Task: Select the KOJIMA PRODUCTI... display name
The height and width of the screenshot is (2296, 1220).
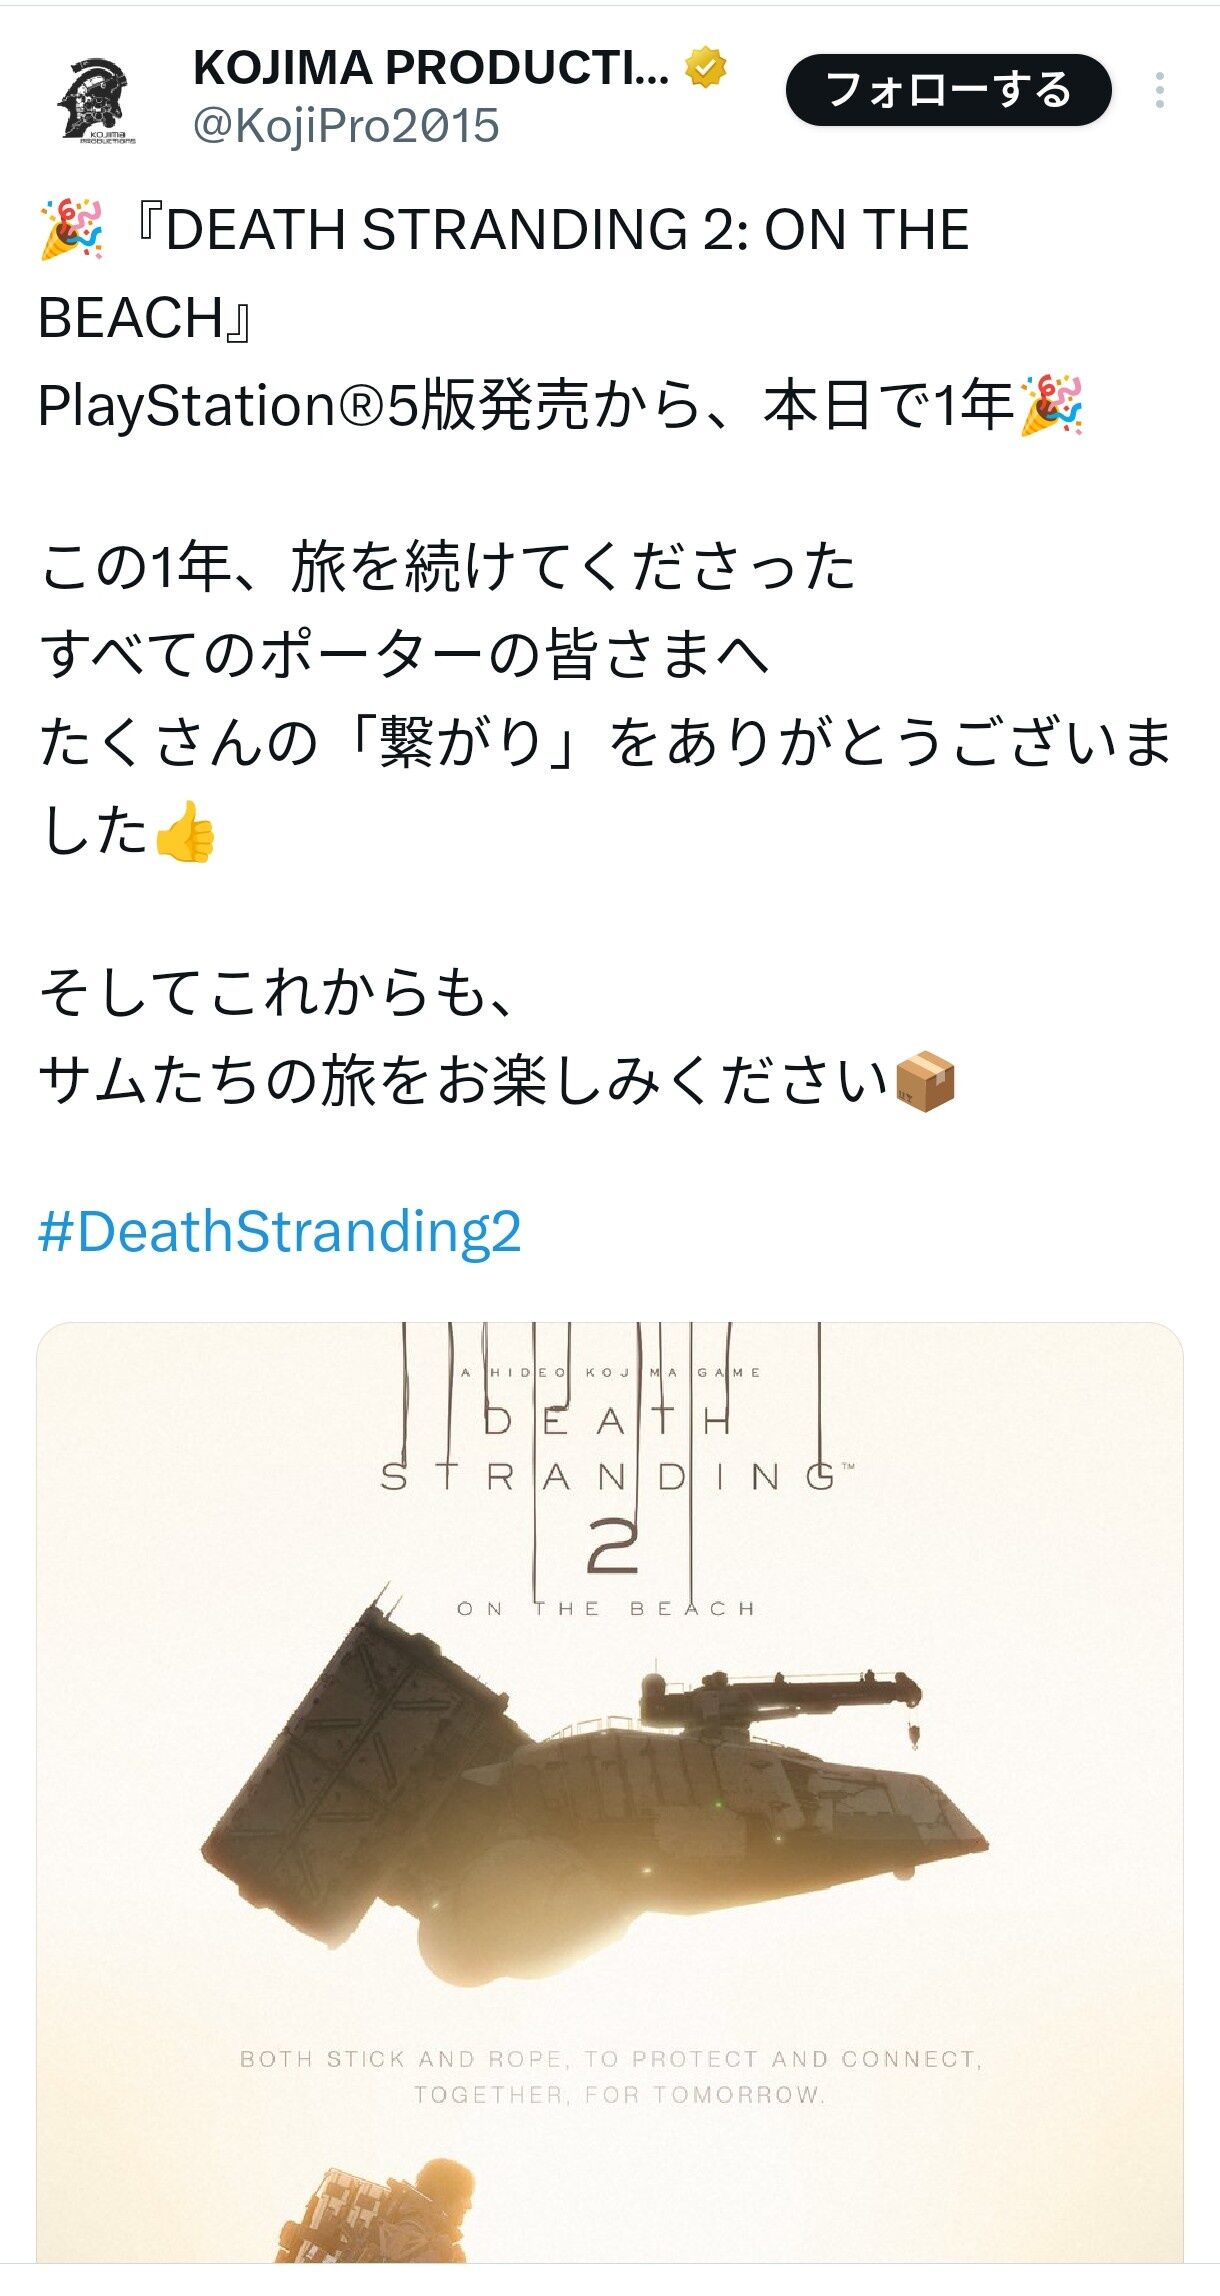Action: 431,68
